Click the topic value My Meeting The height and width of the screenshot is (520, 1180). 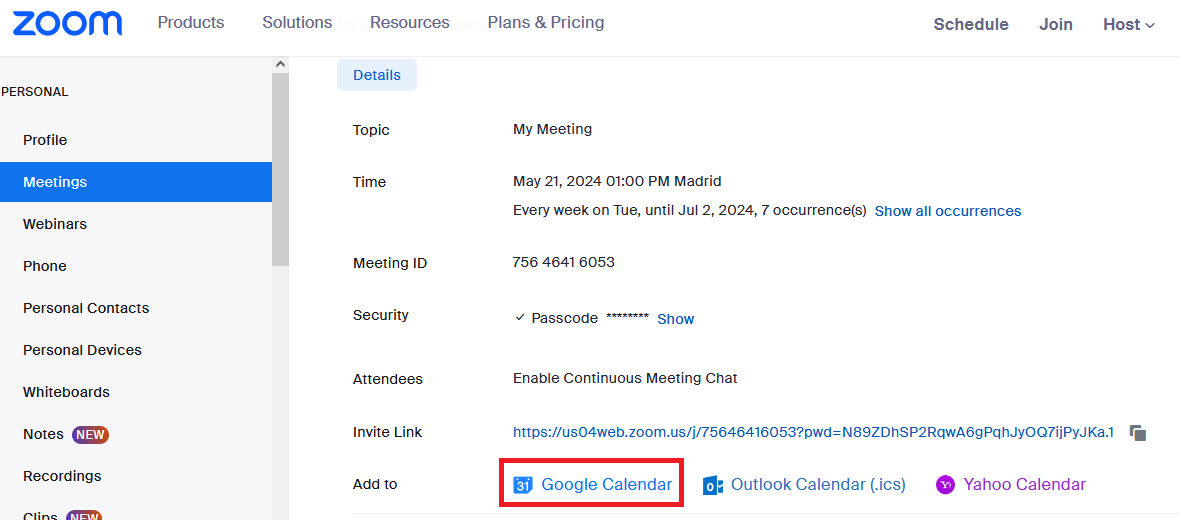point(552,129)
